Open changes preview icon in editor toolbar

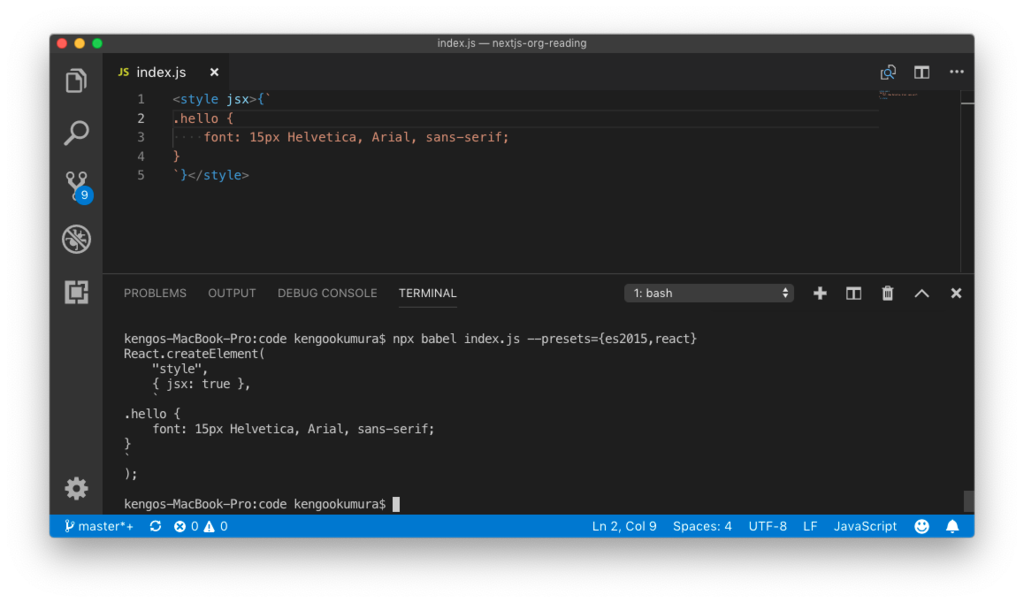point(888,73)
